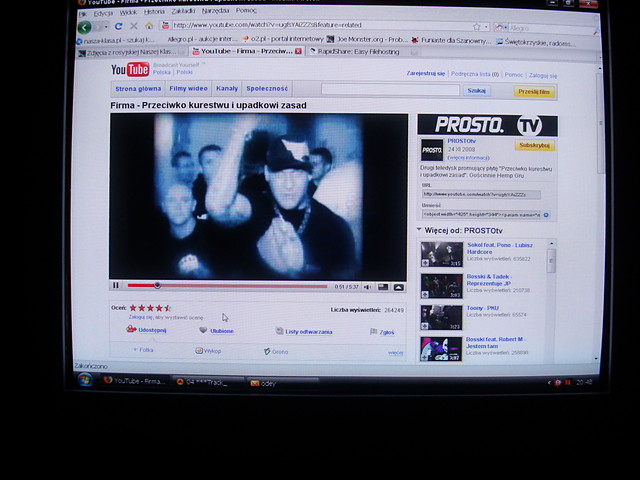
Task: Mute the video with speaker icon
Action: 367,287
